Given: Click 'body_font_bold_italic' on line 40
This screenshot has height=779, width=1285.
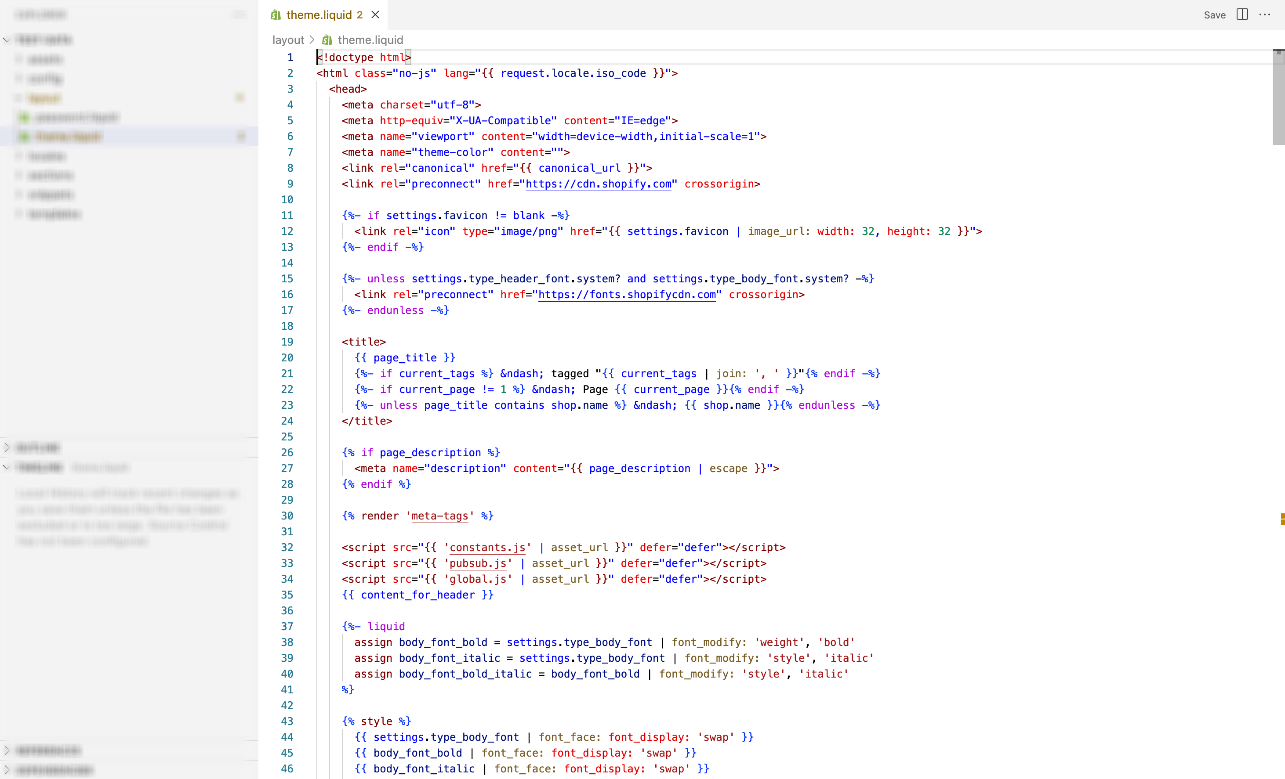Looking at the screenshot, I should [465, 674].
